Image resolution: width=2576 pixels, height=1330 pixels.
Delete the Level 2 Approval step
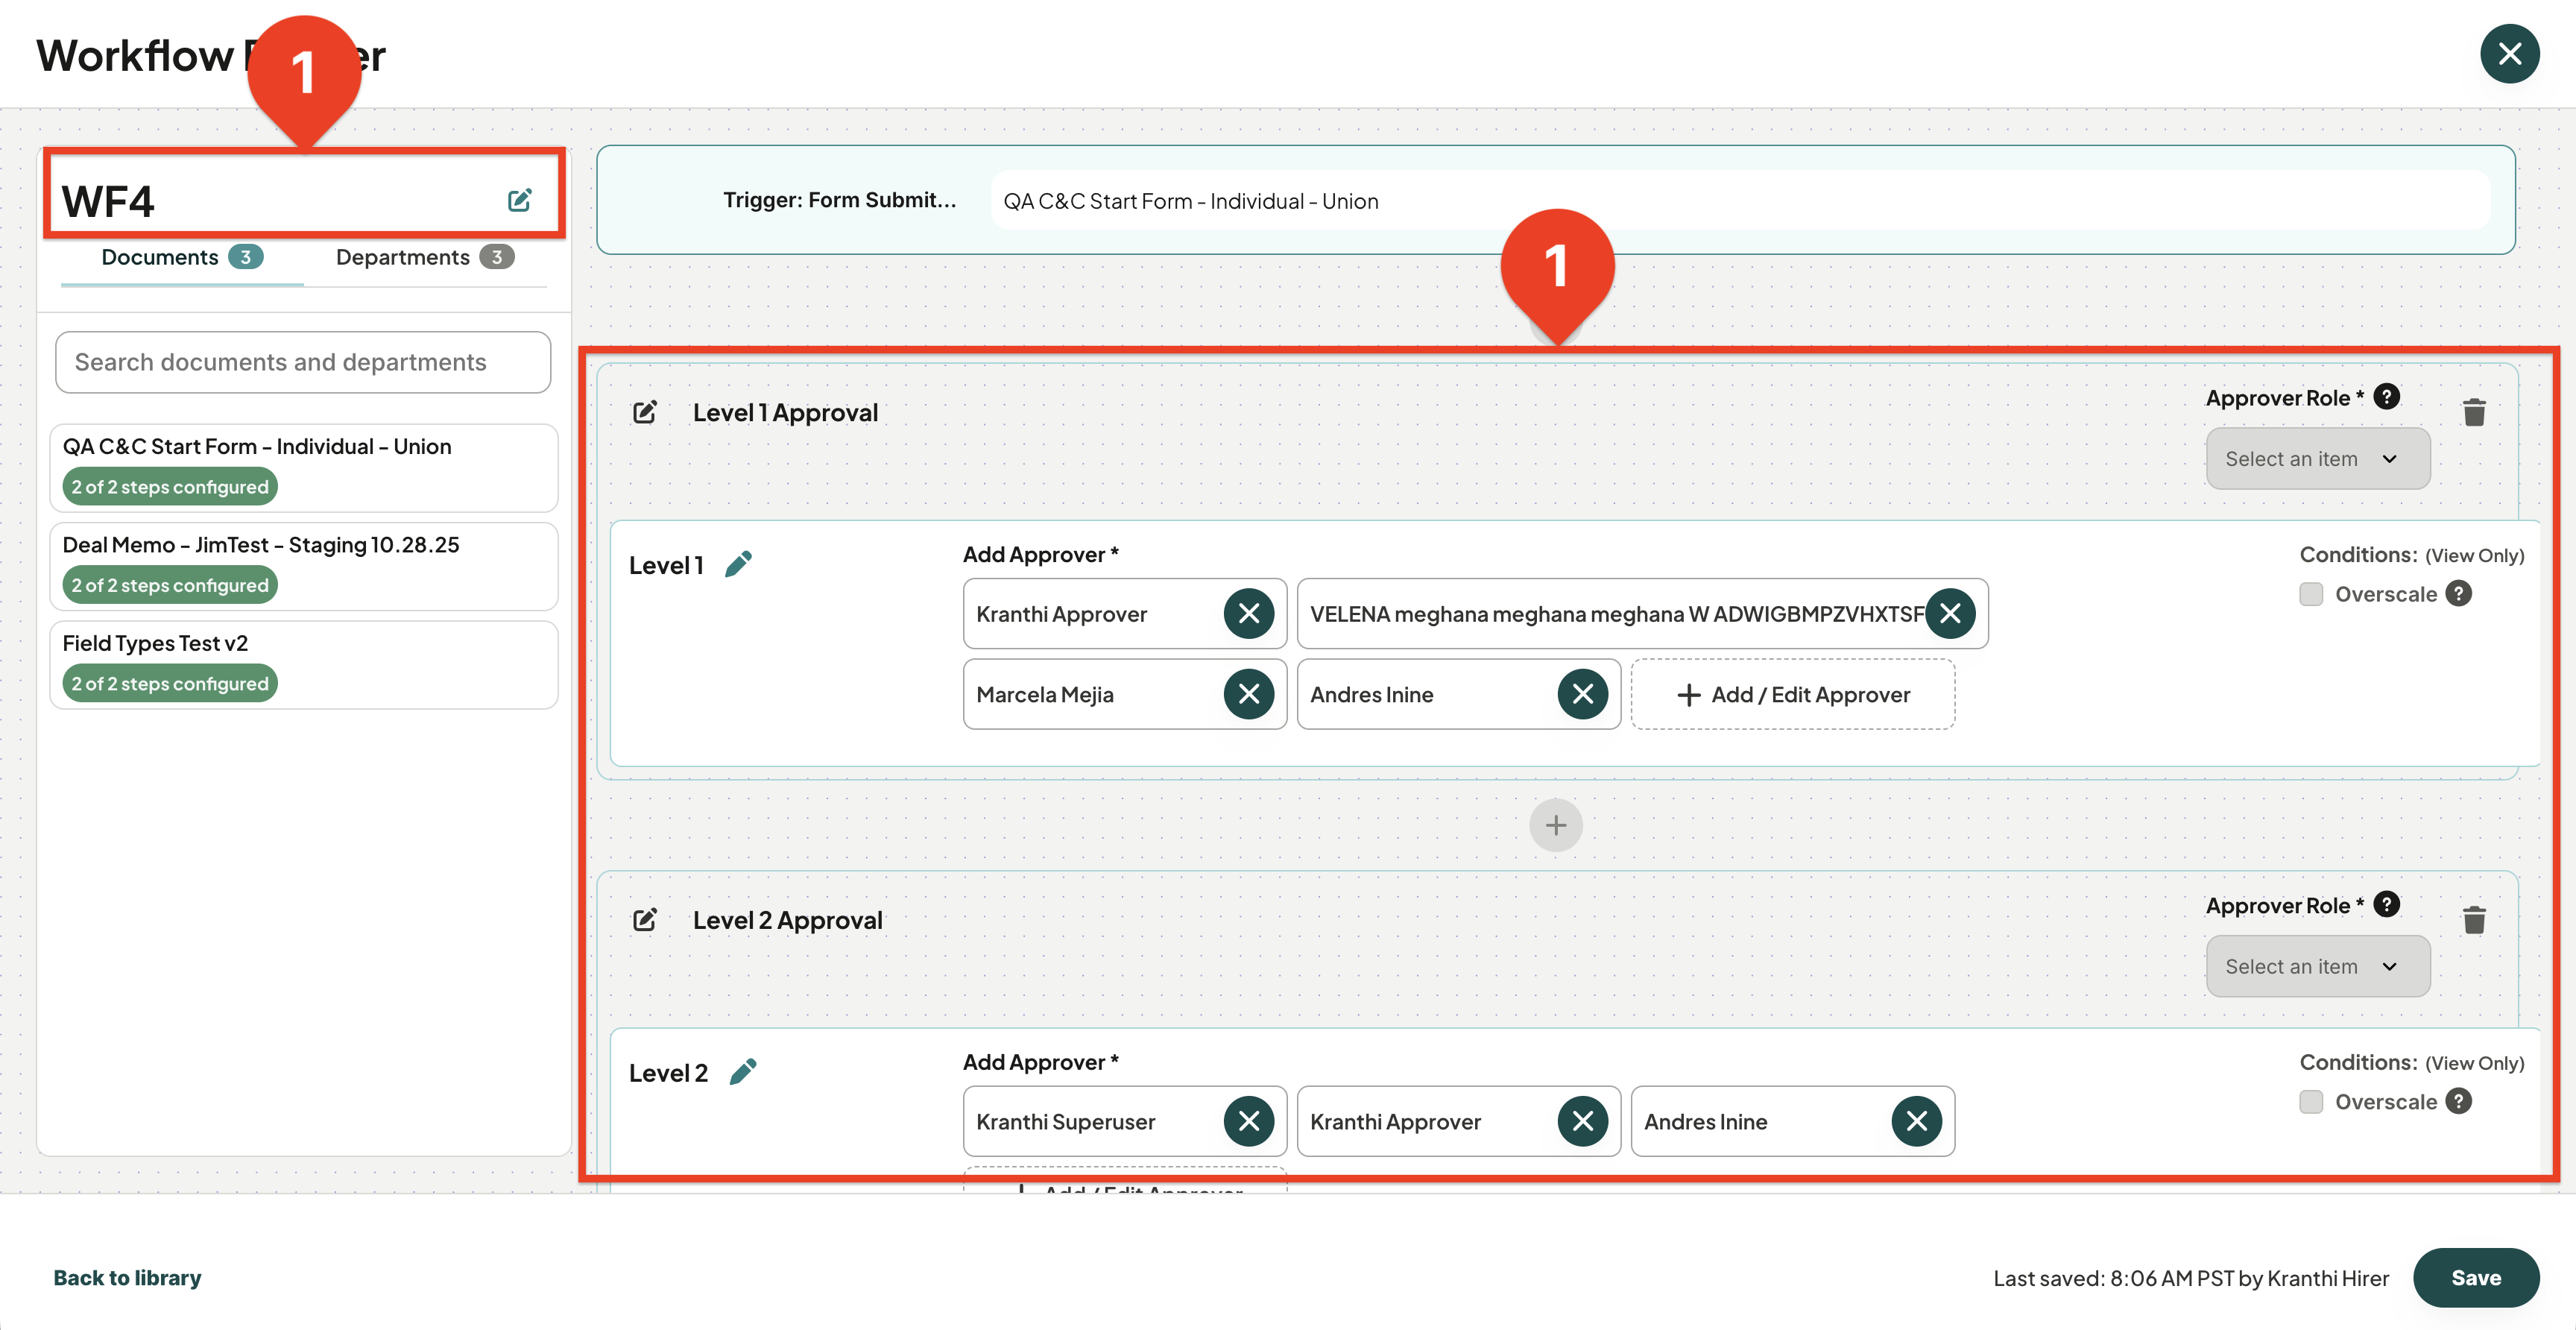pyautogui.click(x=2474, y=920)
